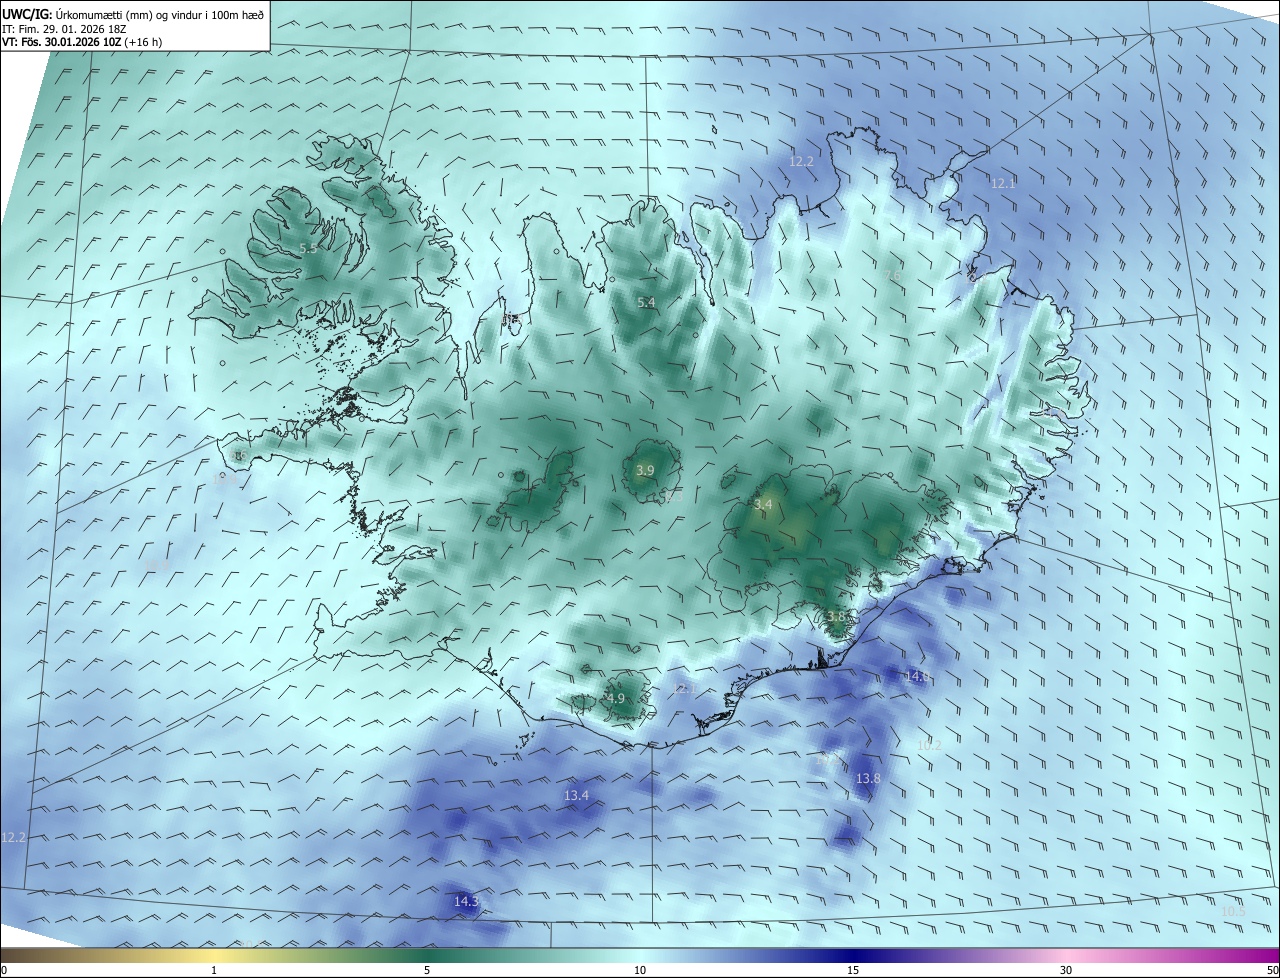Viewport: 1280px width, 978px height.
Task: Click the colorbar tick label 0
Action: pyautogui.click(x=4, y=970)
